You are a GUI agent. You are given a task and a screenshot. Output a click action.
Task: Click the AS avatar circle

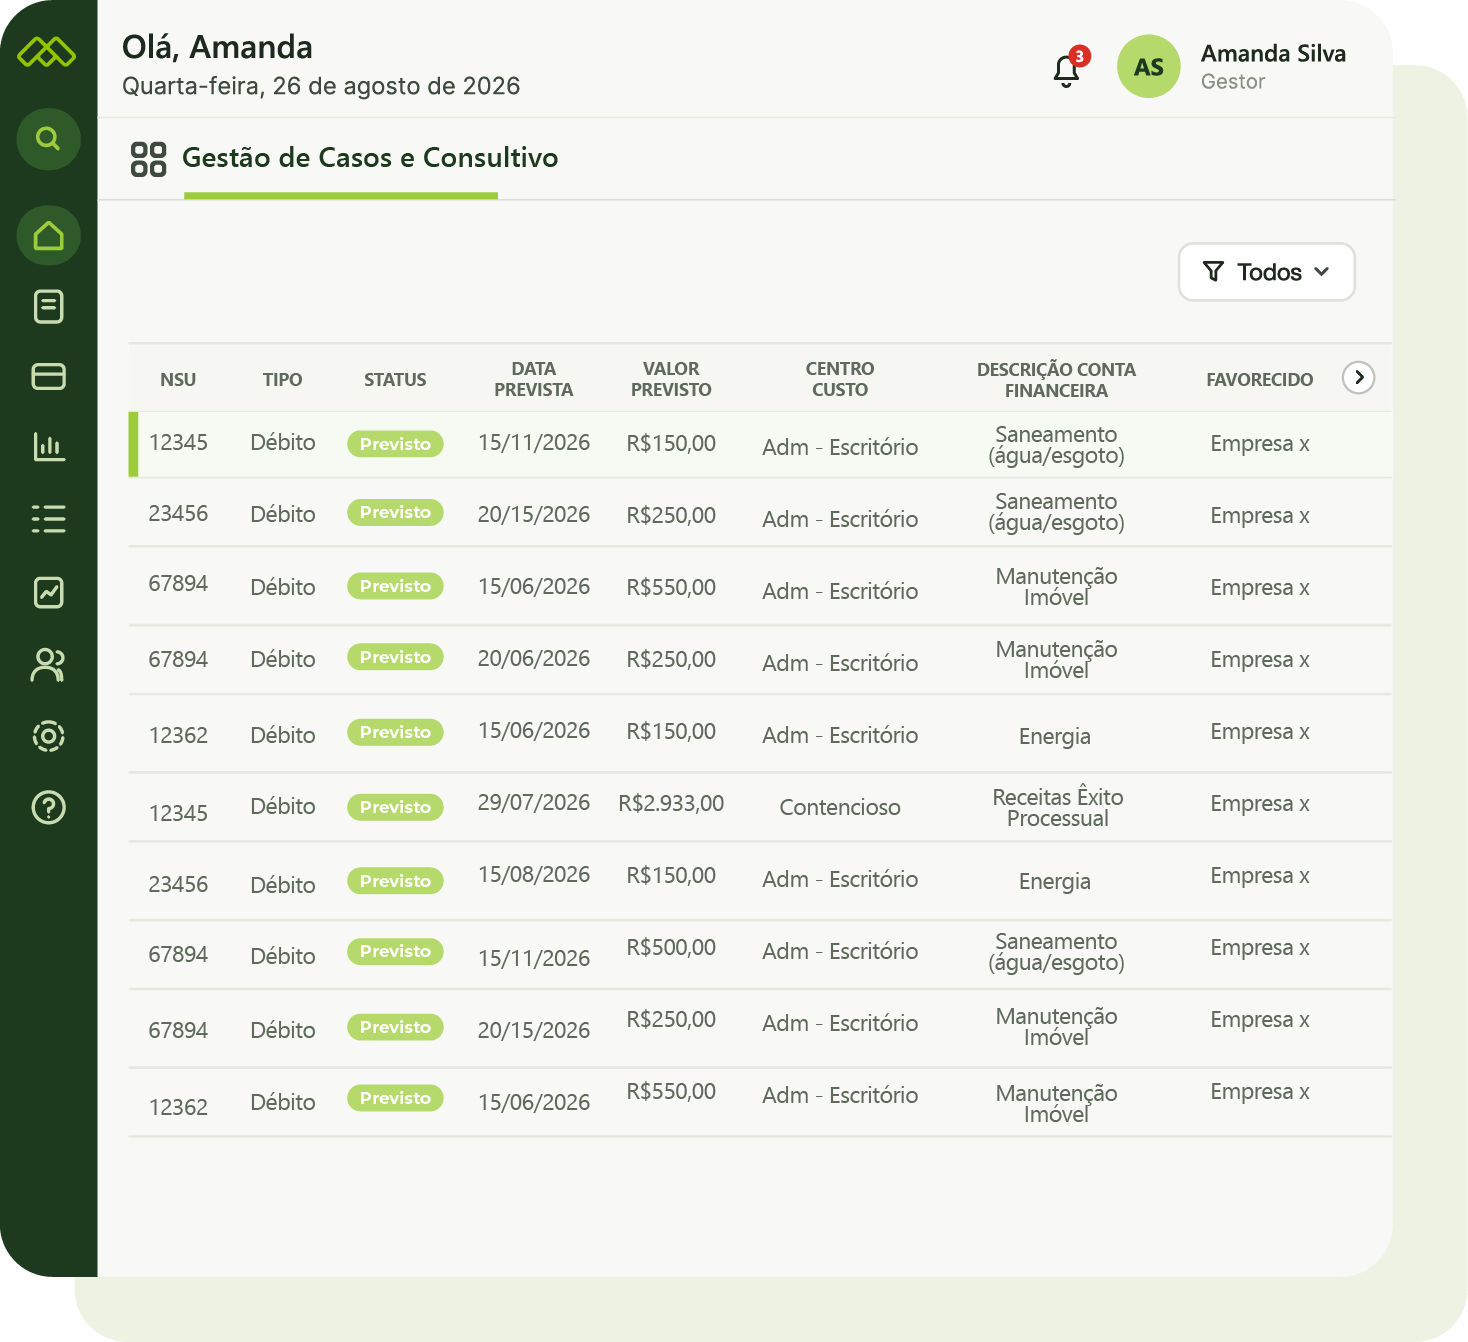(x=1149, y=67)
